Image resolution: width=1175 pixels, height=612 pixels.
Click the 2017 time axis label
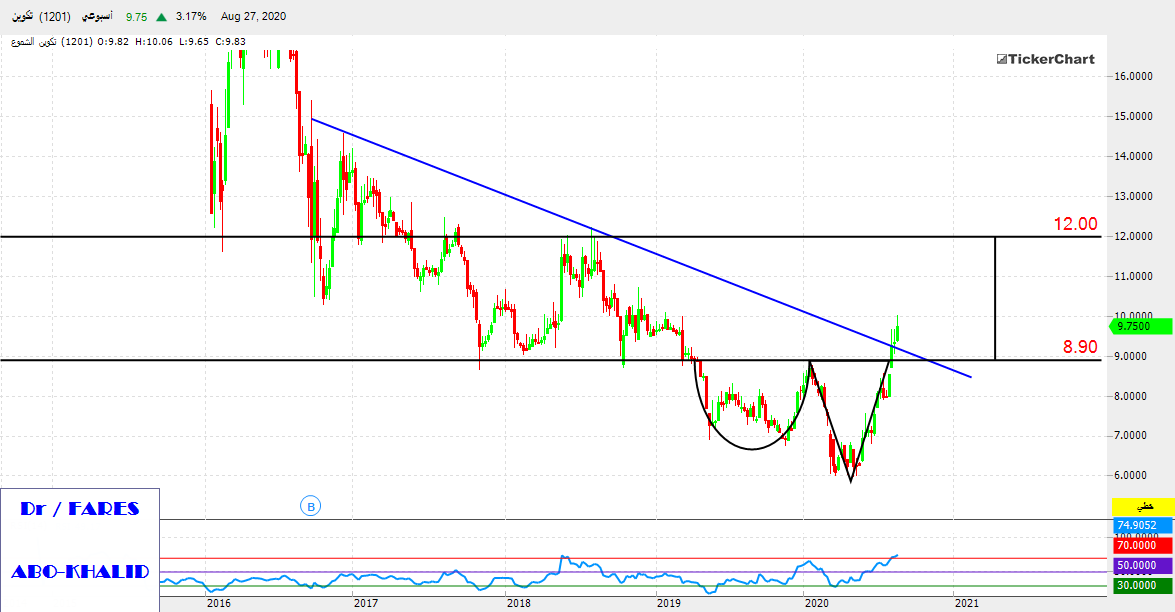pos(366,603)
